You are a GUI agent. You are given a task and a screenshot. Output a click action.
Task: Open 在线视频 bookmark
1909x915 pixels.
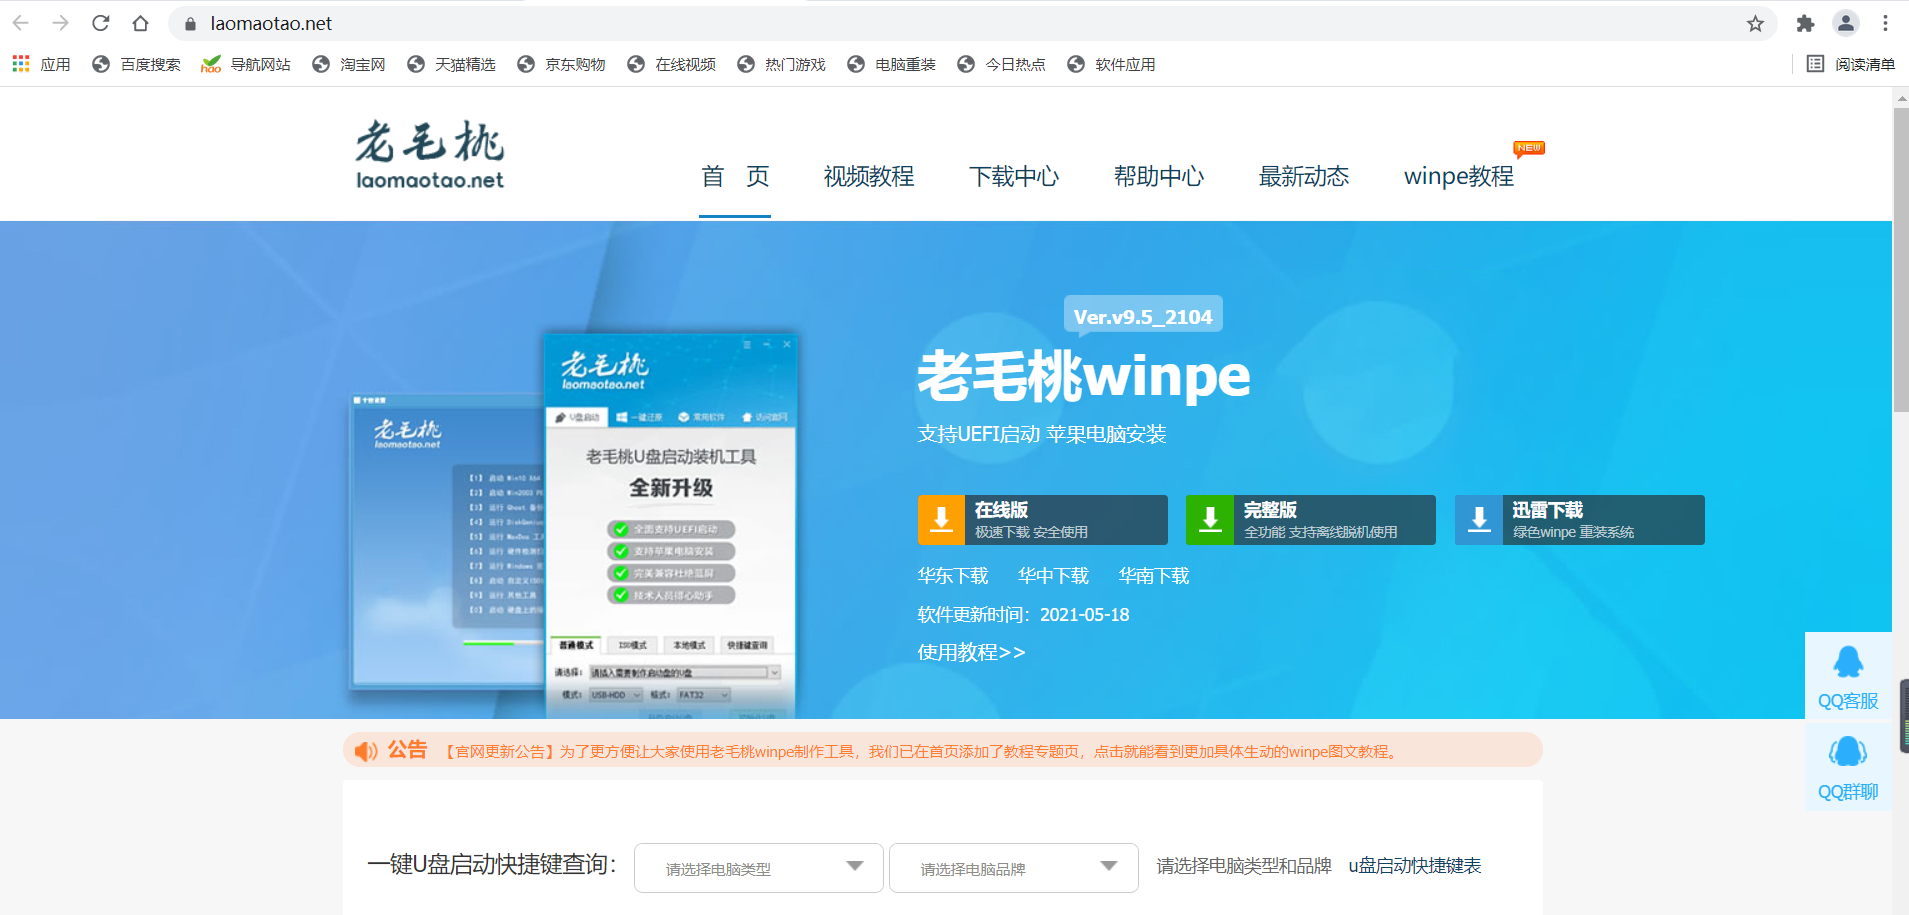671,64
